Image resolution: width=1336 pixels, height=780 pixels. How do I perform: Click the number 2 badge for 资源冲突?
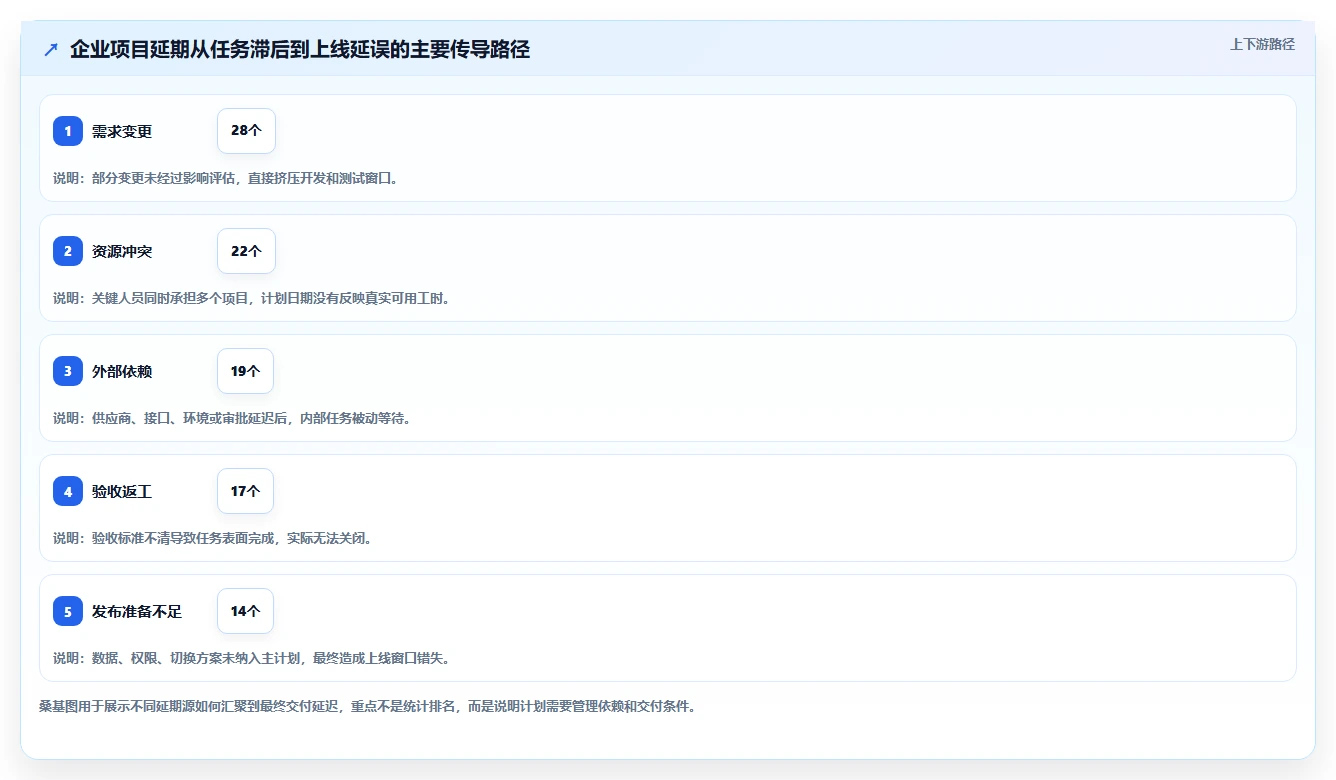(68, 251)
